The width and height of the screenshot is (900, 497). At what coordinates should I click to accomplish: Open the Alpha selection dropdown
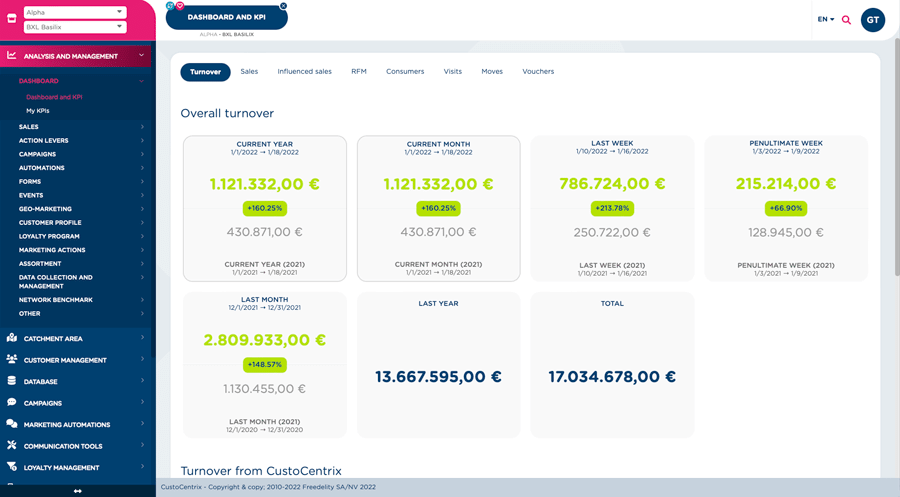click(75, 12)
